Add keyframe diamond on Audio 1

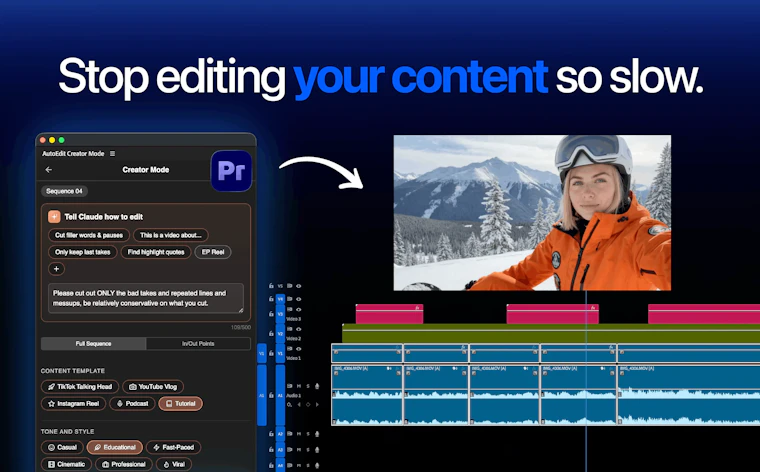(308, 405)
